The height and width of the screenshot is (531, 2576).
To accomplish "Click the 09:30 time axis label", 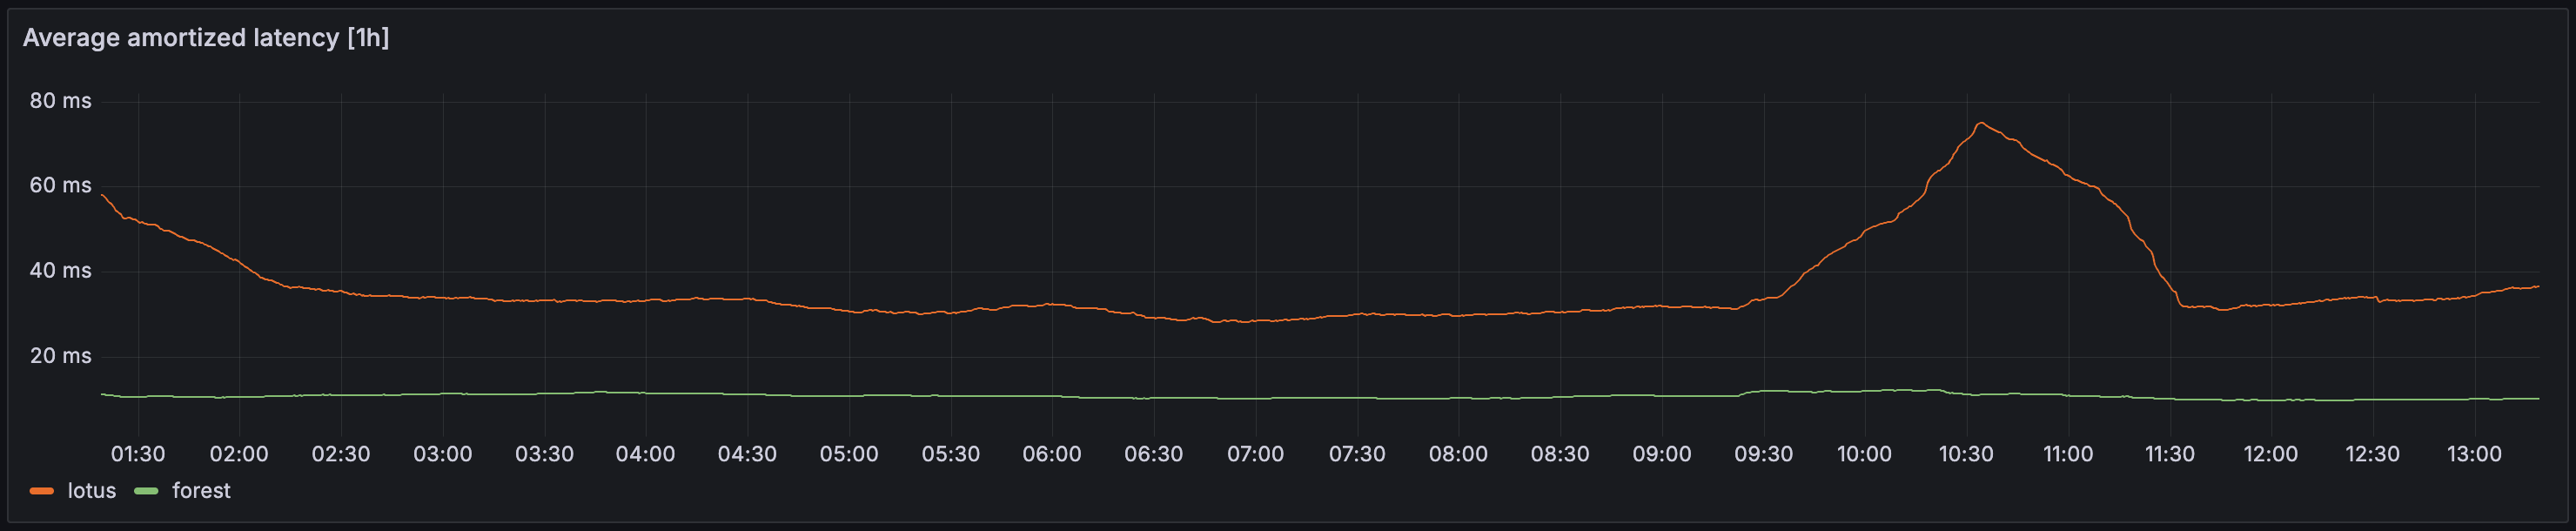I will click(1764, 454).
